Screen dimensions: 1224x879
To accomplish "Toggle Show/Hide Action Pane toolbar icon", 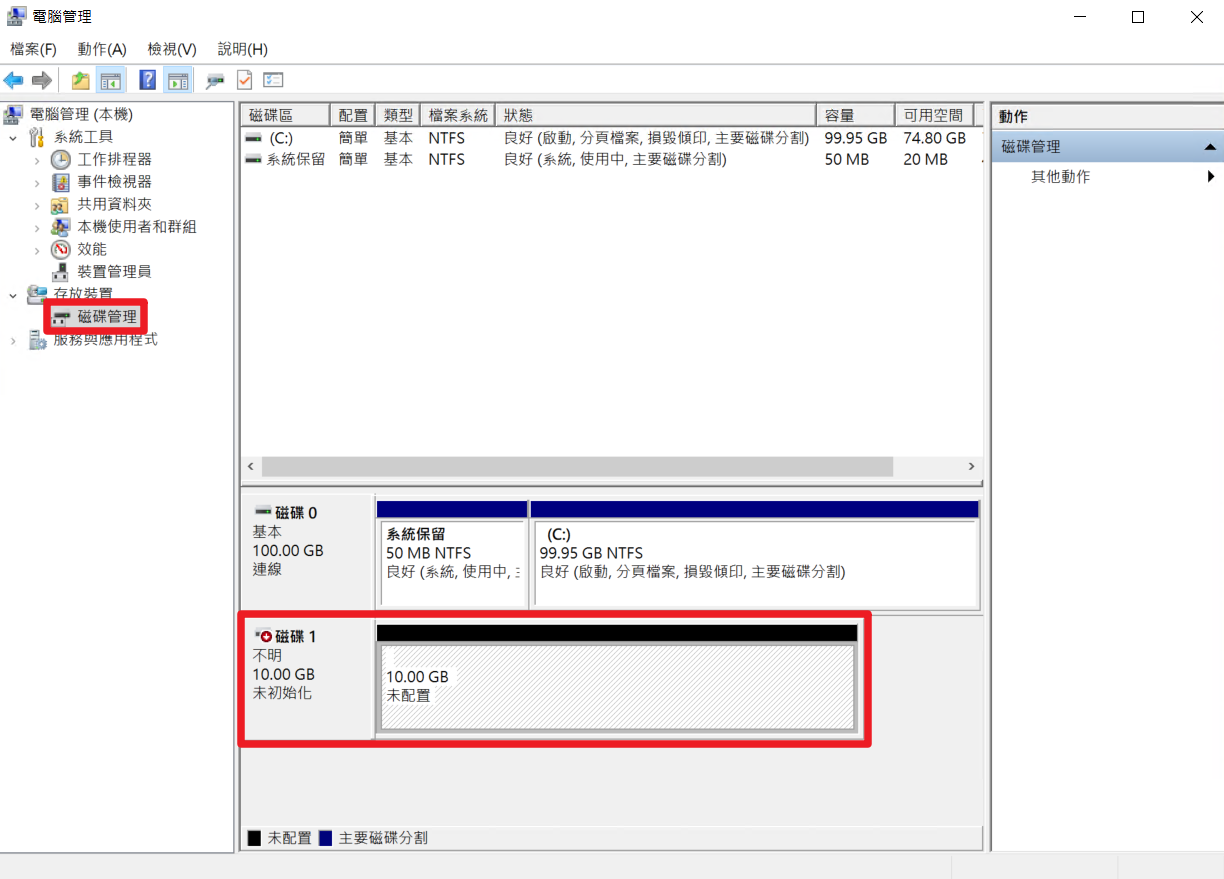I will coord(178,80).
